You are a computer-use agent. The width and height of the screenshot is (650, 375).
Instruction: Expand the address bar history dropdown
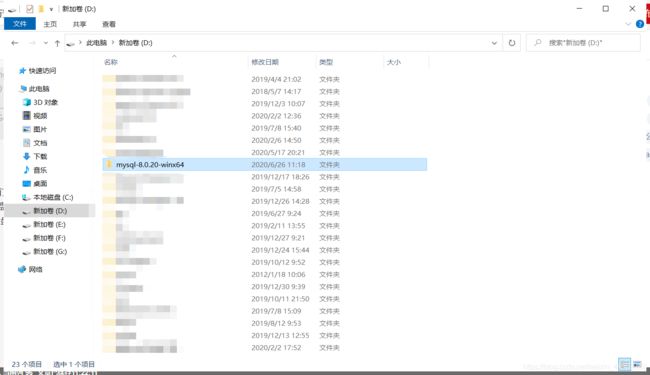coord(494,43)
